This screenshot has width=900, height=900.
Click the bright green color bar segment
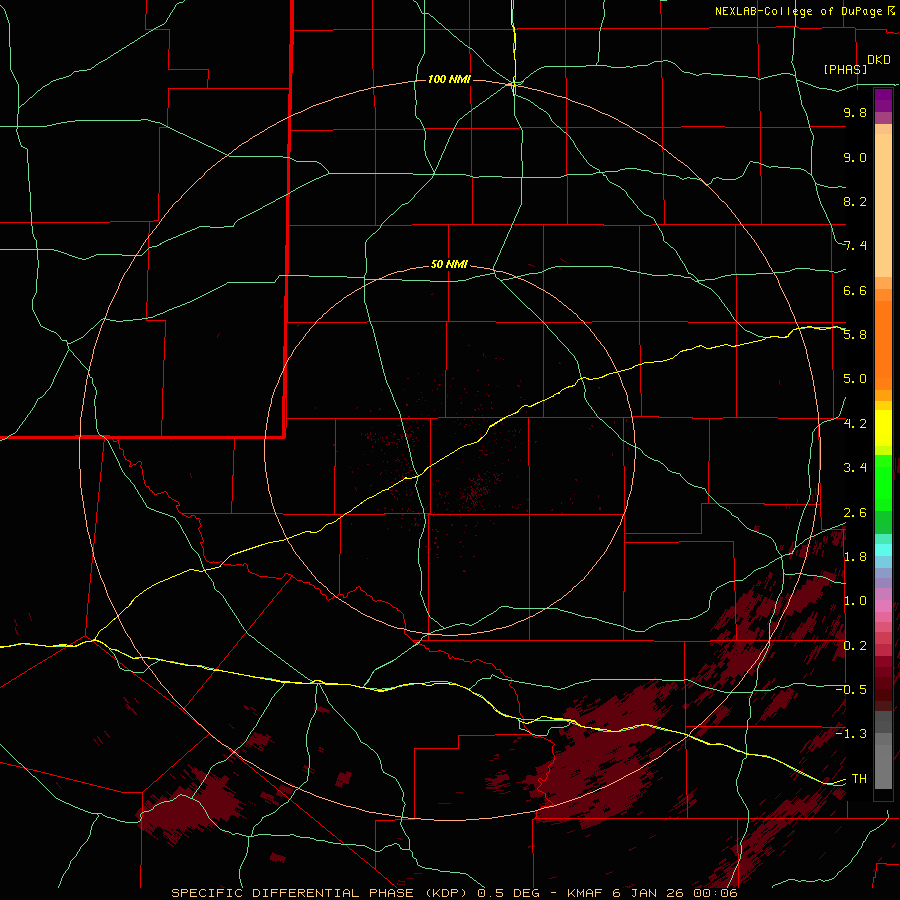click(x=883, y=482)
